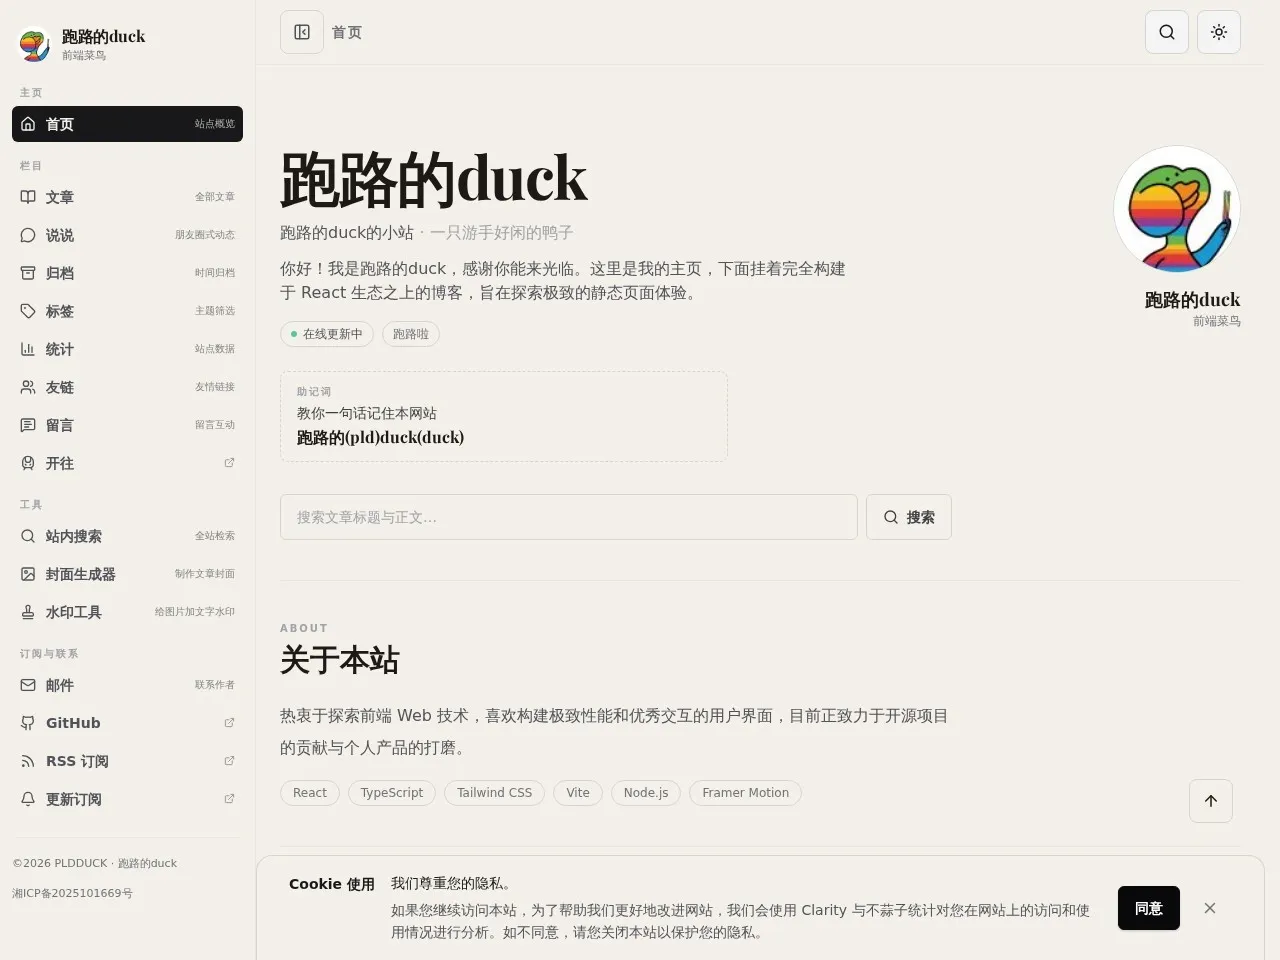Open 说说 moments page
Image resolution: width=1280 pixels, height=960 pixels.
[x=127, y=235]
